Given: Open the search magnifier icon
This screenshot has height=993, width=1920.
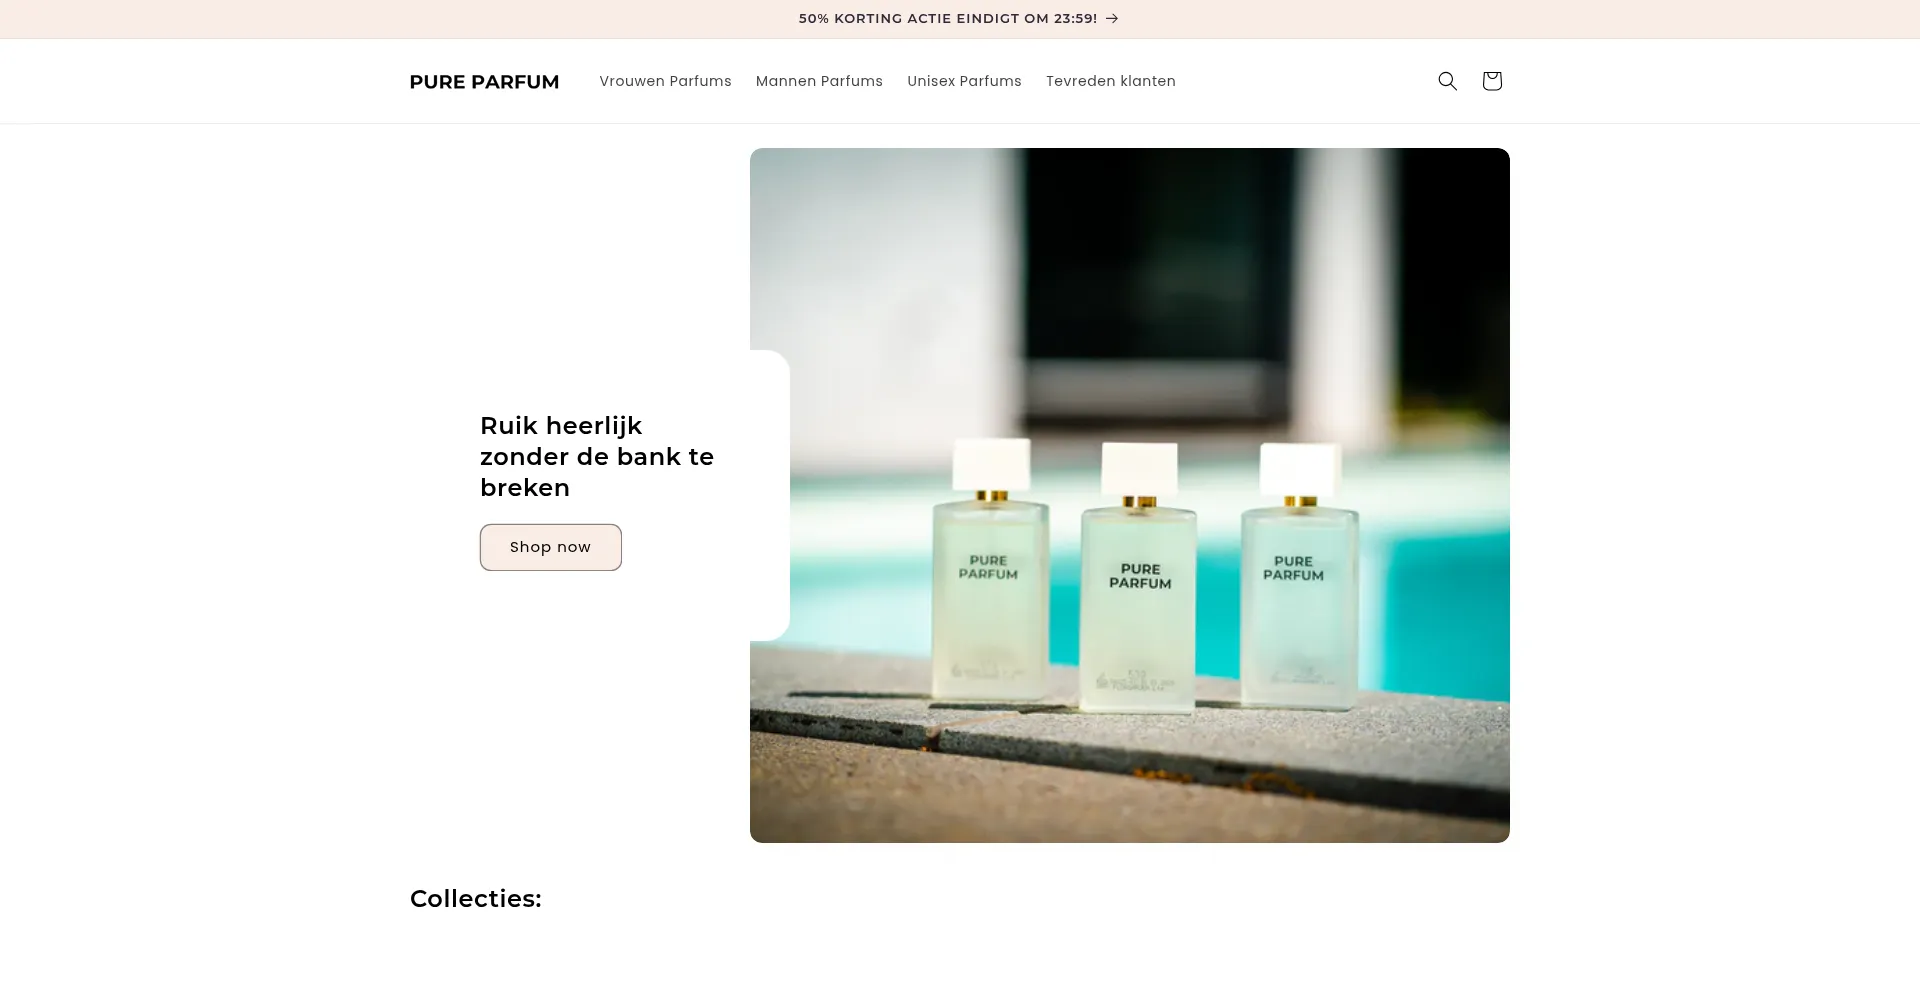Looking at the screenshot, I should coord(1447,81).
